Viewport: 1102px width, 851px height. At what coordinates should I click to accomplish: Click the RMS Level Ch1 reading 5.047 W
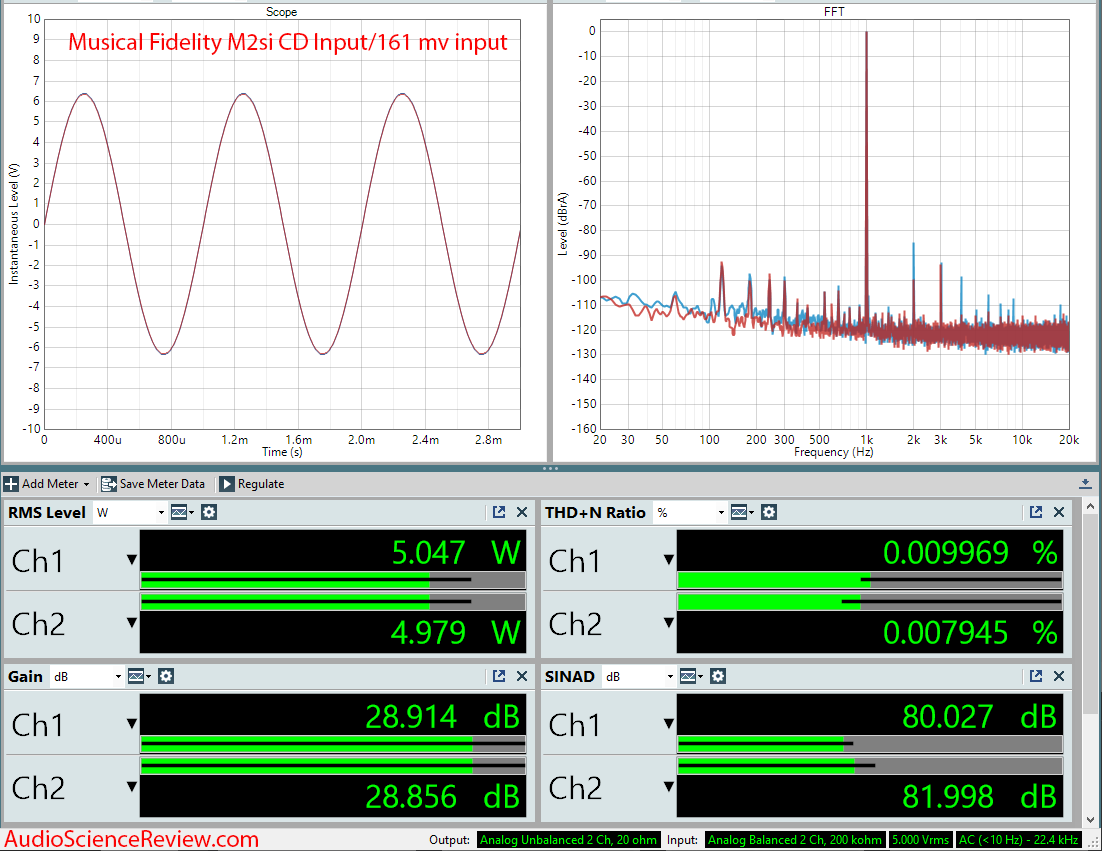pyautogui.click(x=455, y=552)
